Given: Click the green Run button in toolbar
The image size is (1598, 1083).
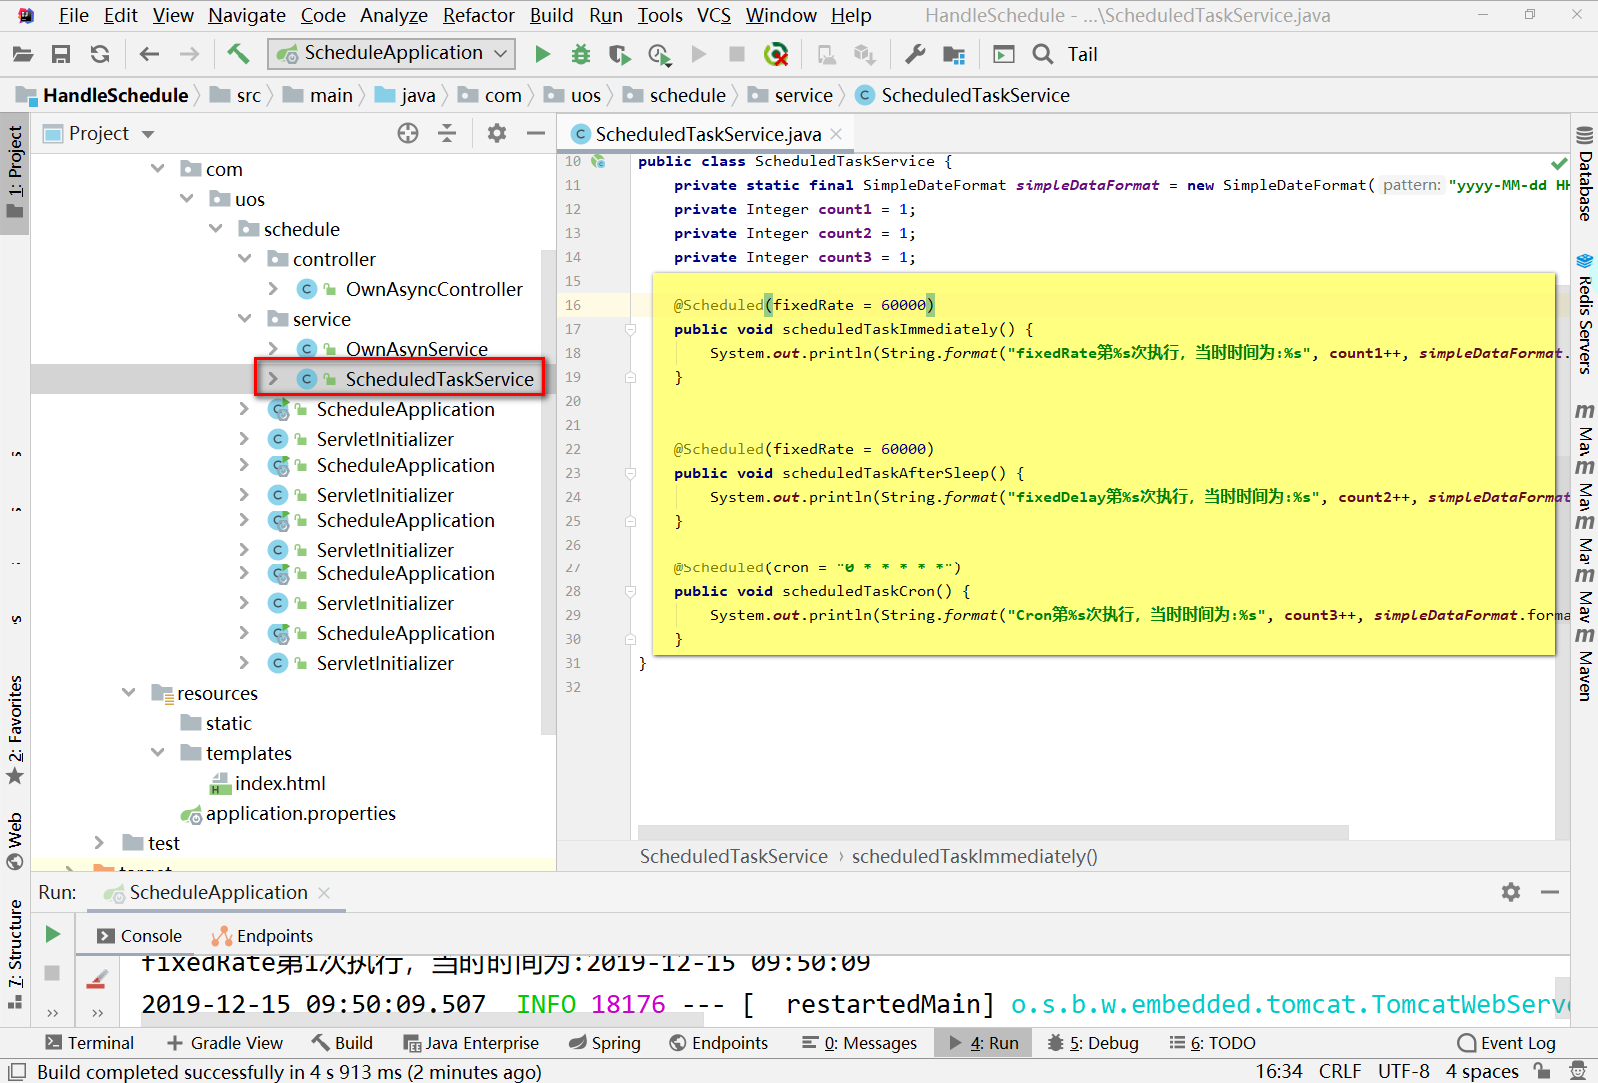Looking at the screenshot, I should pos(542,54).
